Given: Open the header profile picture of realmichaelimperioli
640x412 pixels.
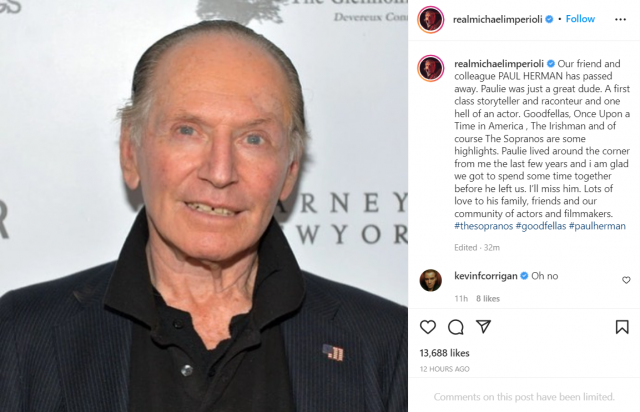Looking at the screenshot, I should coord(431,19).
